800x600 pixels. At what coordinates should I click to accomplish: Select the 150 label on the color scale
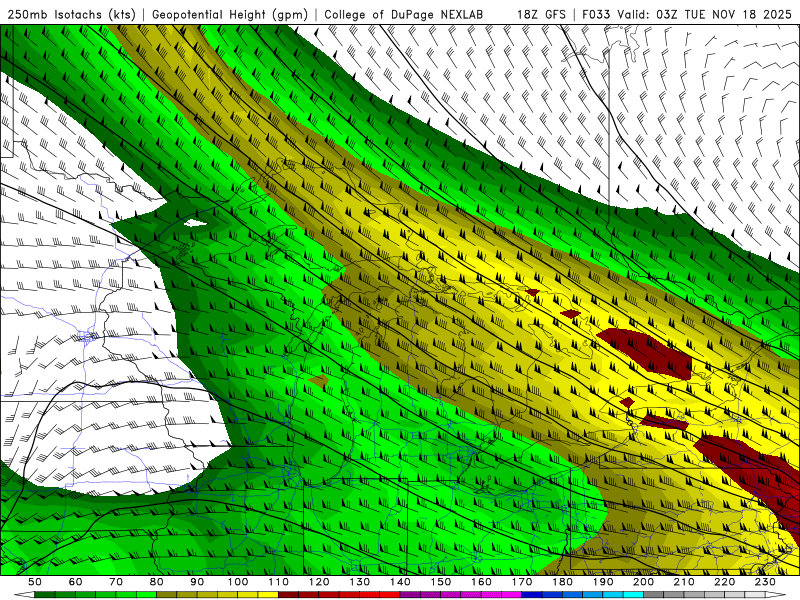click(x=440, y=582)
